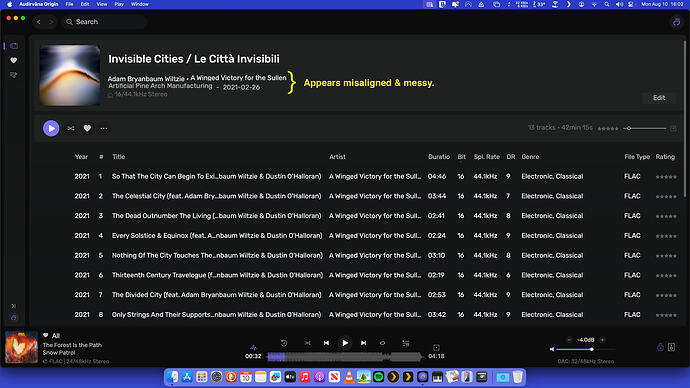
Task: Open A Winged Victory for the Sullen link
Action: [x=238, y=77]
